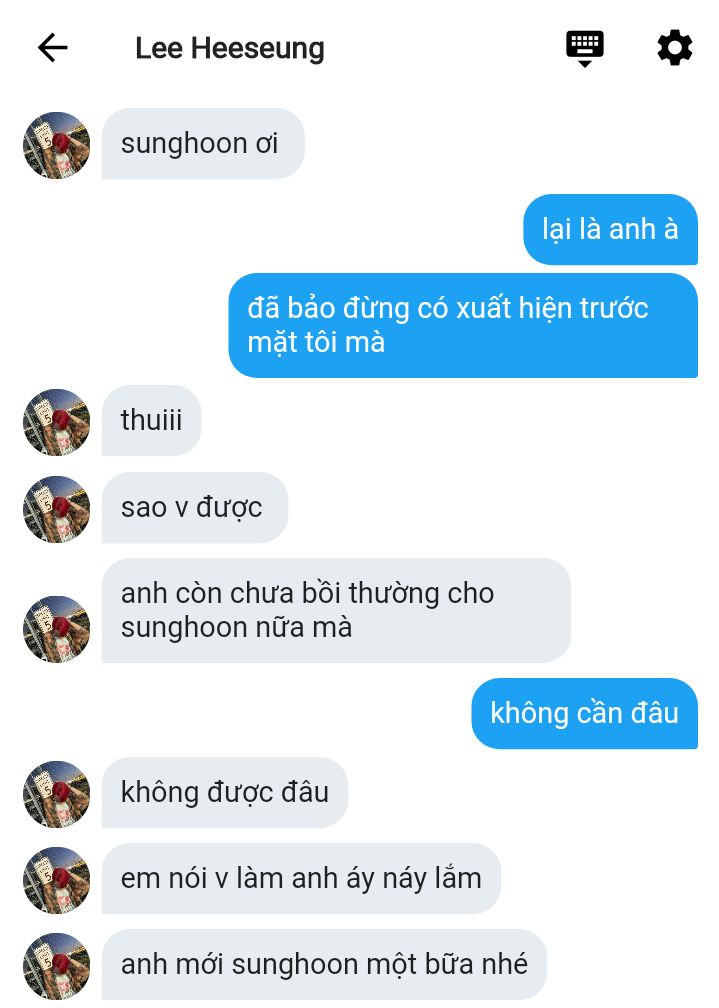Select 'em nói v làm anh áy náy' message
The image size is (719, 1008).
pyautogui.click(x=301, y=878)
